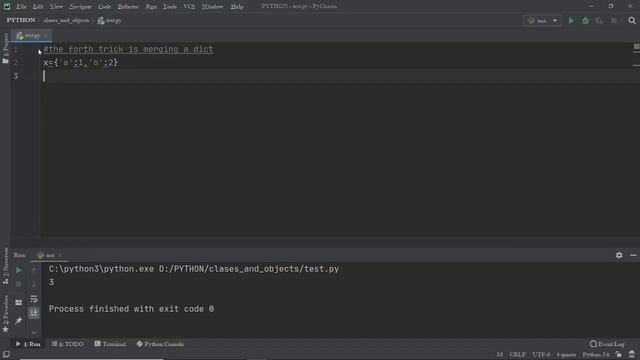Rerun test using Run panel play icon

point(19,270)
